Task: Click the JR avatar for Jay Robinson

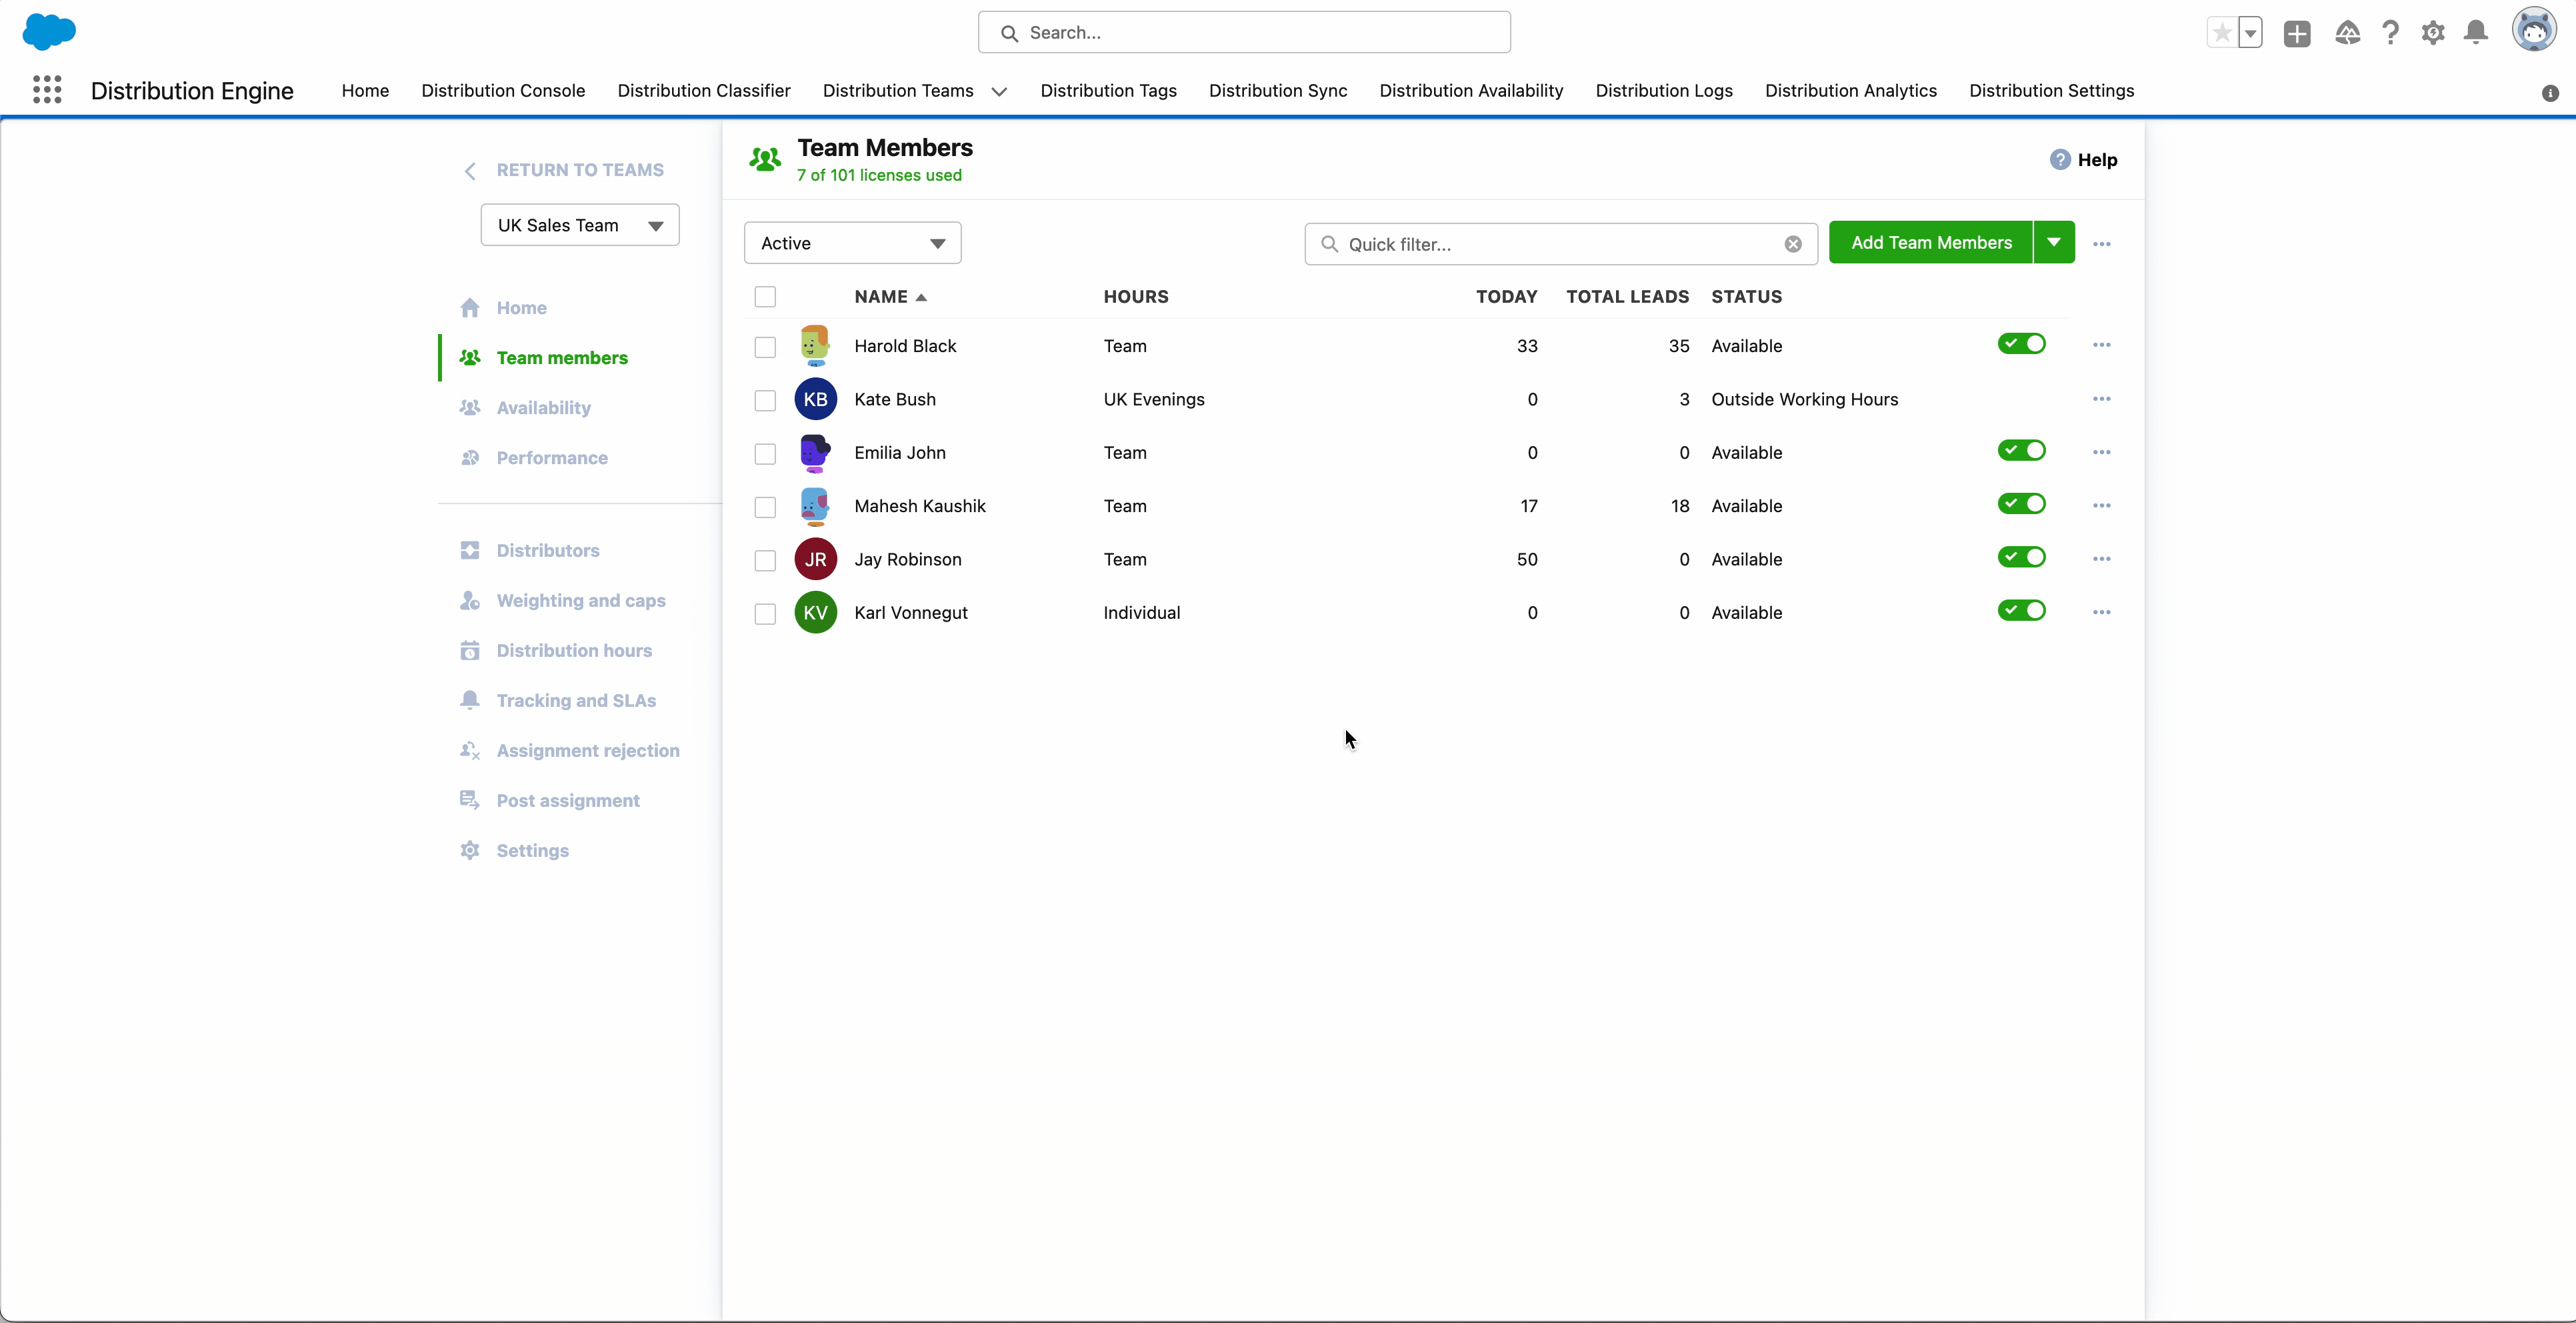Action: [x=815, y=559]
